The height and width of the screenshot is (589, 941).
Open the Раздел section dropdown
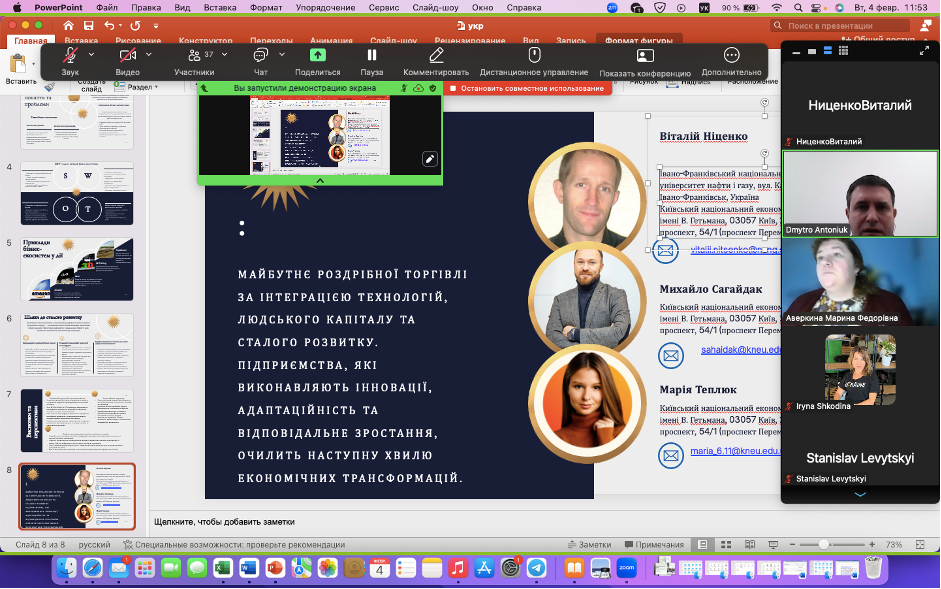(137, 87)
